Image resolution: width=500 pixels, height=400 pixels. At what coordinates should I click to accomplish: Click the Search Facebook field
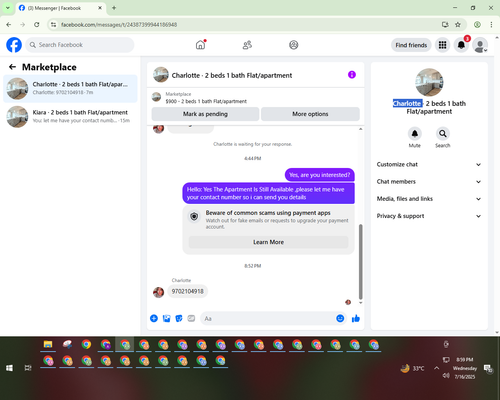tap(80, 45)
